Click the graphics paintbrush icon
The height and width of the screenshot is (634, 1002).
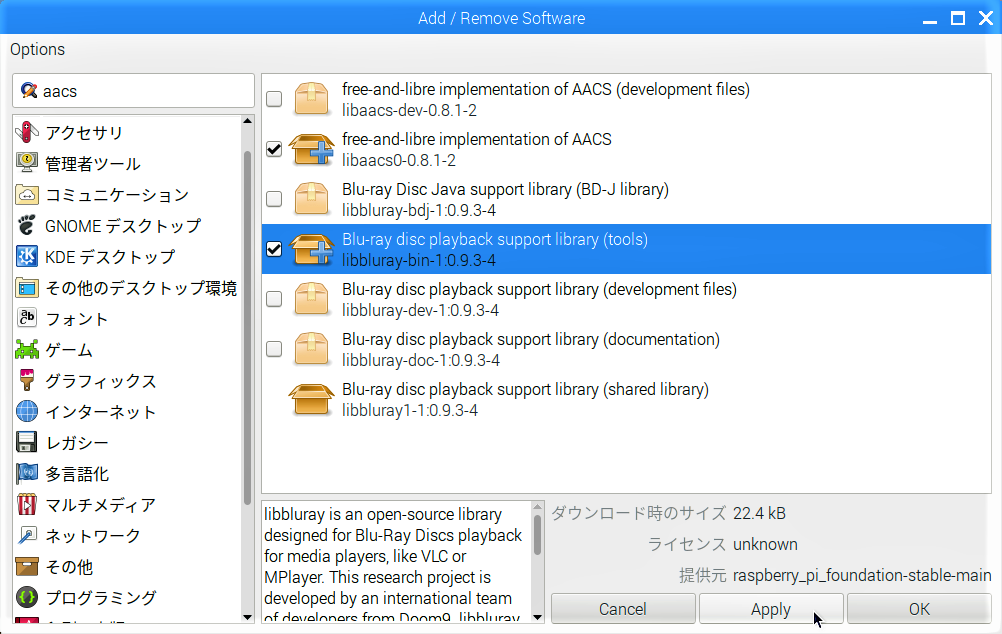27,381
